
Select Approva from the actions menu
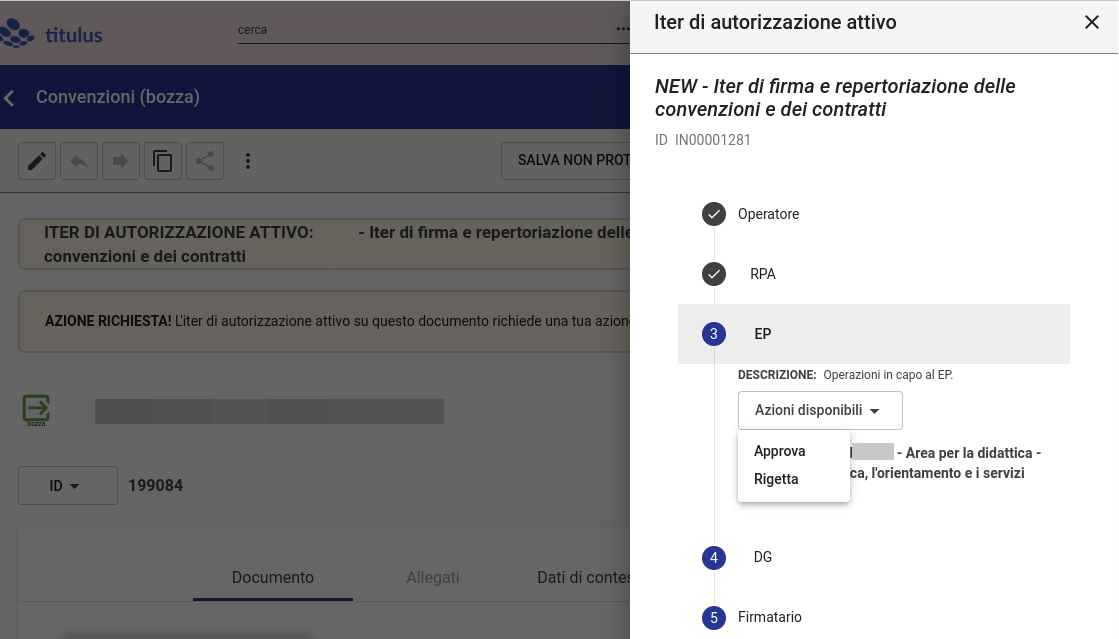pos(779,451)
